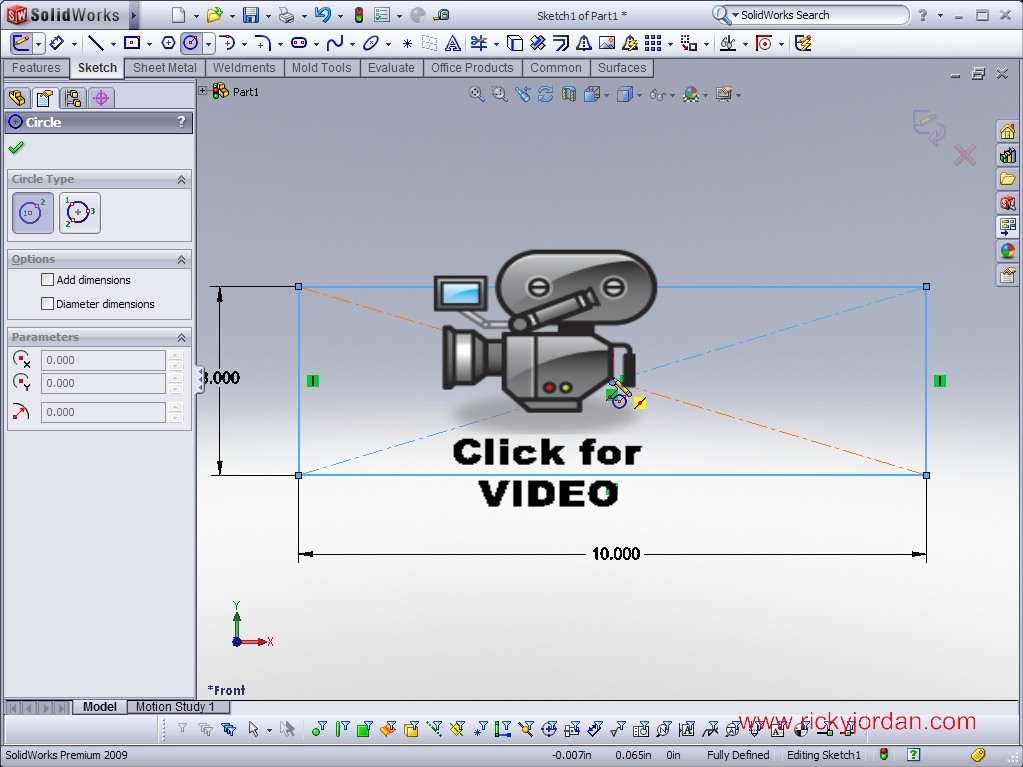Open the Motion Study 1 tab
The width and height of the screenshot is (1023, 767).
[x=177, y=707]
